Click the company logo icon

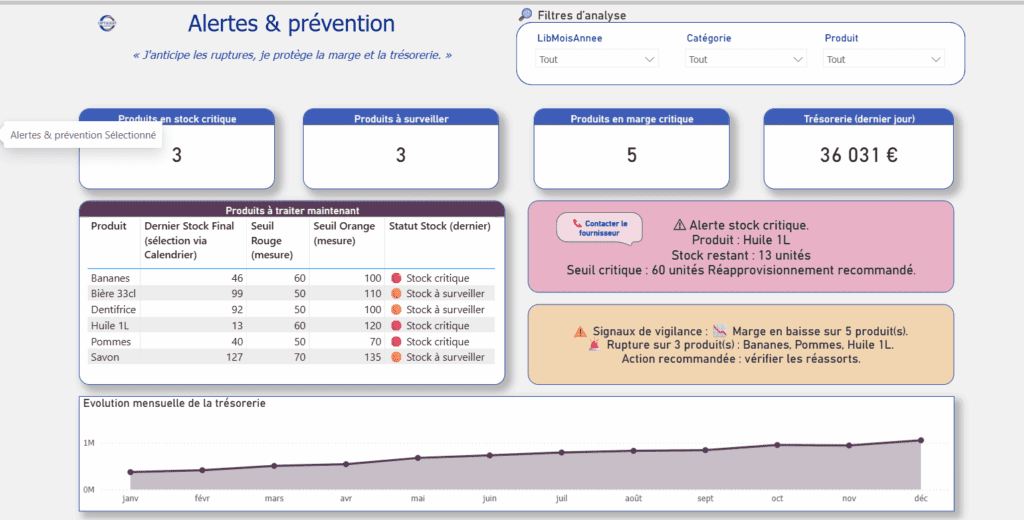(x=107, y=23)
